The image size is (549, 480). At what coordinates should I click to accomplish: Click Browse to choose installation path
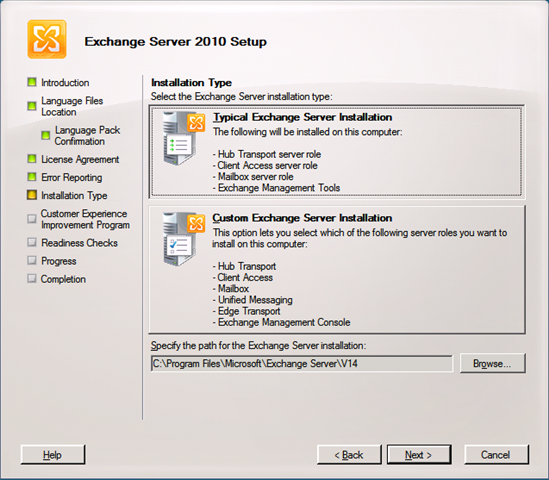492,363
